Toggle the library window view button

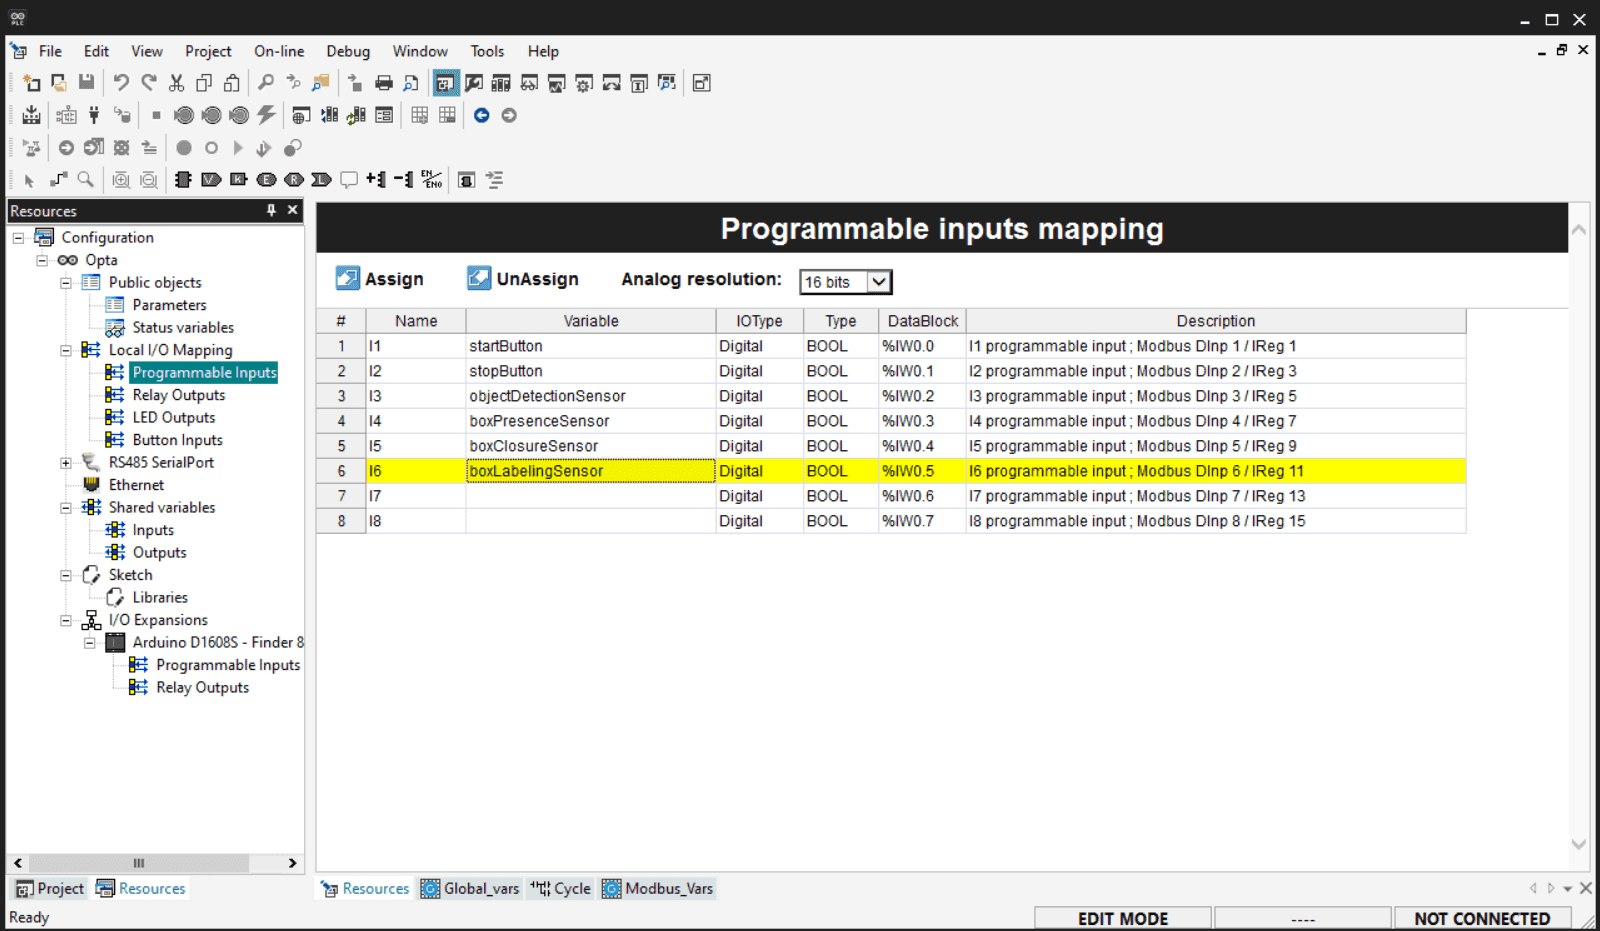(502, 83)
